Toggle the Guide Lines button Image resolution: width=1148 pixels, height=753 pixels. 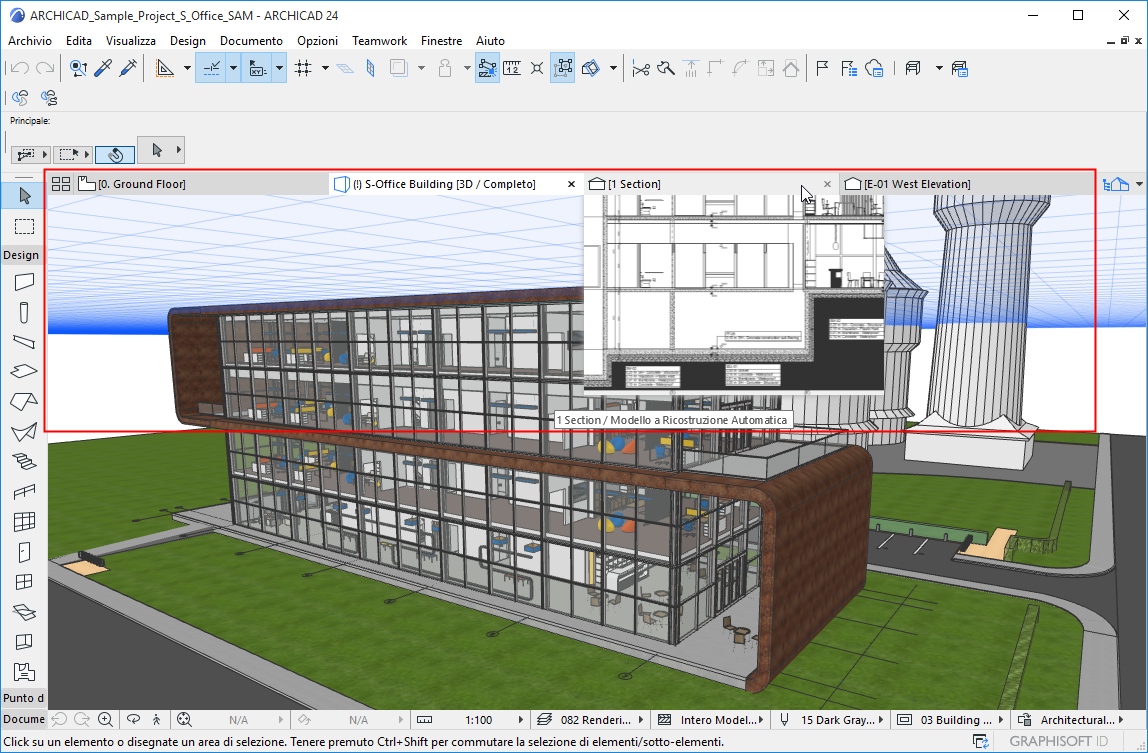click(x=212, y=68)
